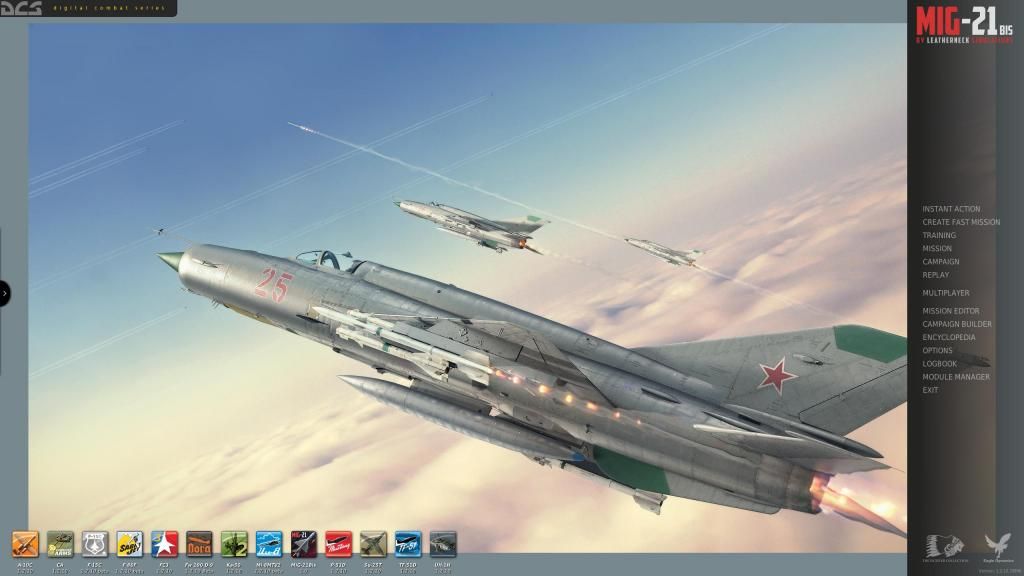Choose the Combined Arms module icon
This screenshot has width=1024, height=576.
click(x=60, y=544)
